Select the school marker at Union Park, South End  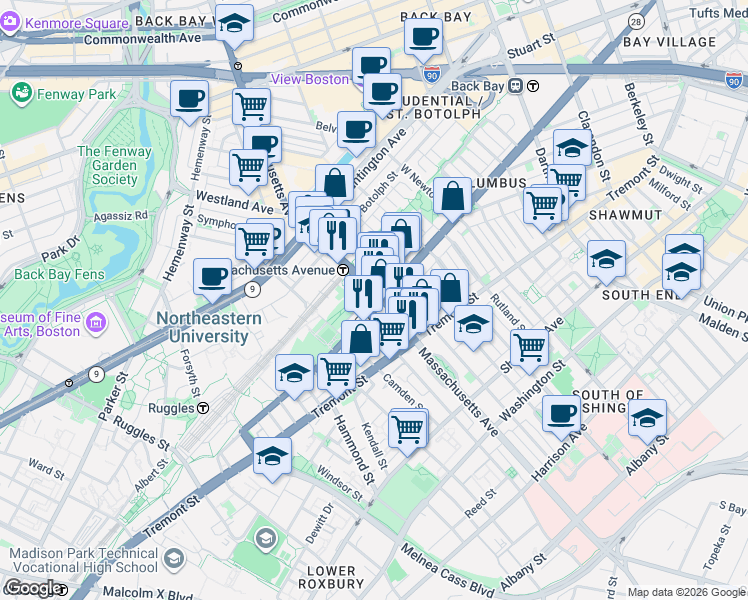click(681, 272)
